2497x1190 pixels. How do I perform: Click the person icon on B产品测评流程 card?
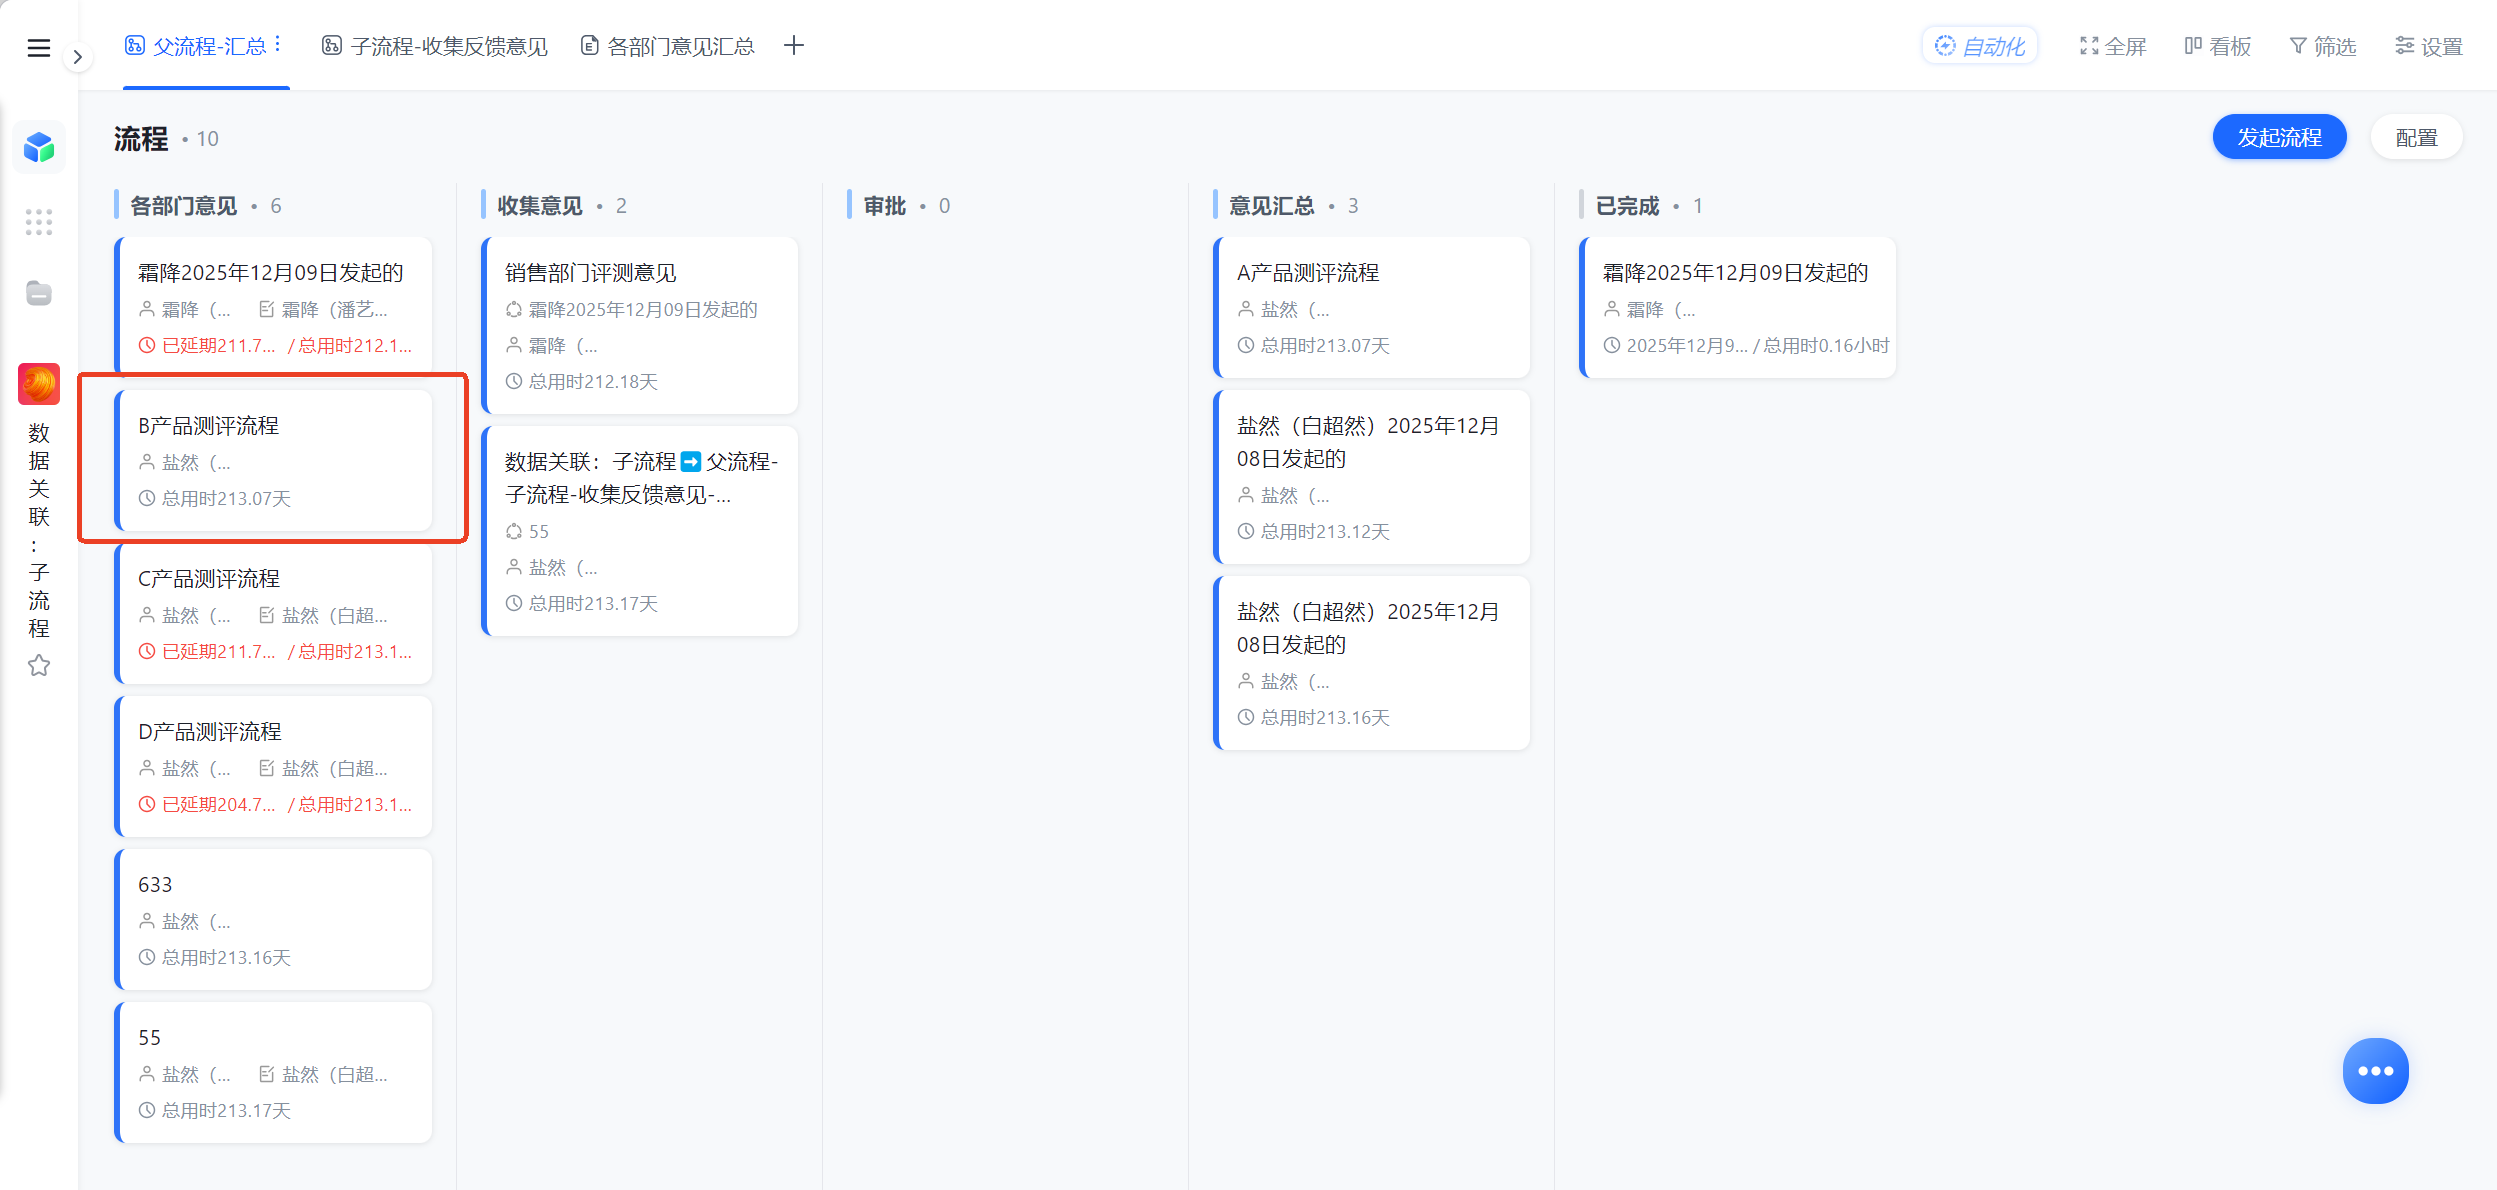click(147, 463)
